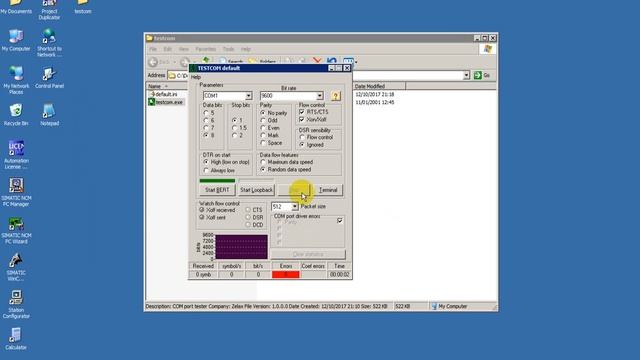Open SIMATIC NCM PC Wizard icon
This screenshot has width=640, height=360.
pyautogui.click(x=16, y=229)
